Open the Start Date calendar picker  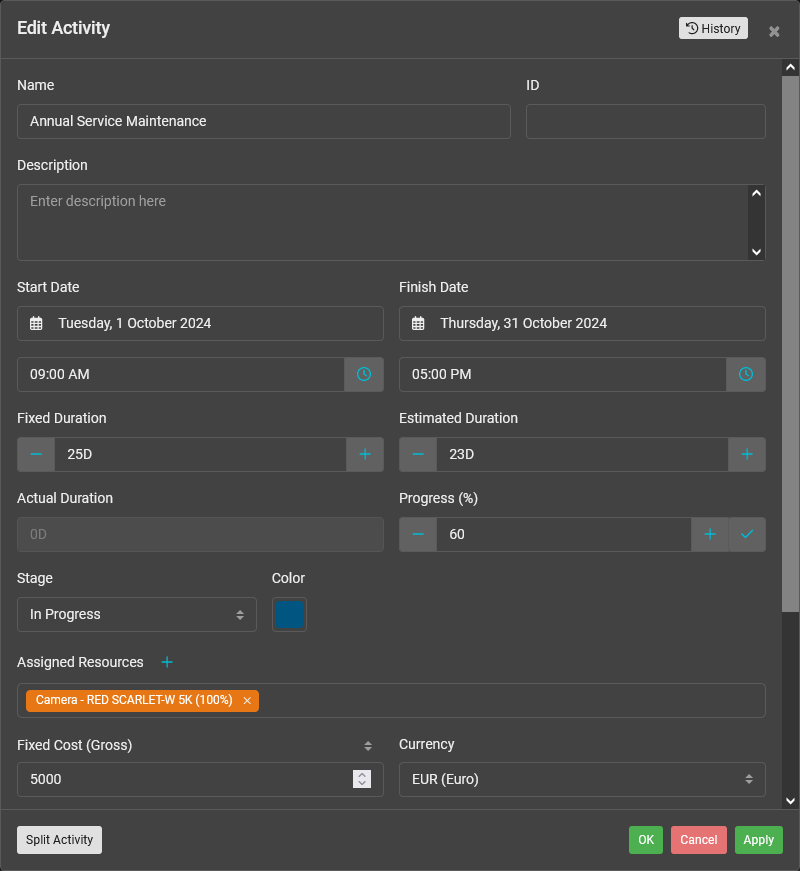coord(37,323)
